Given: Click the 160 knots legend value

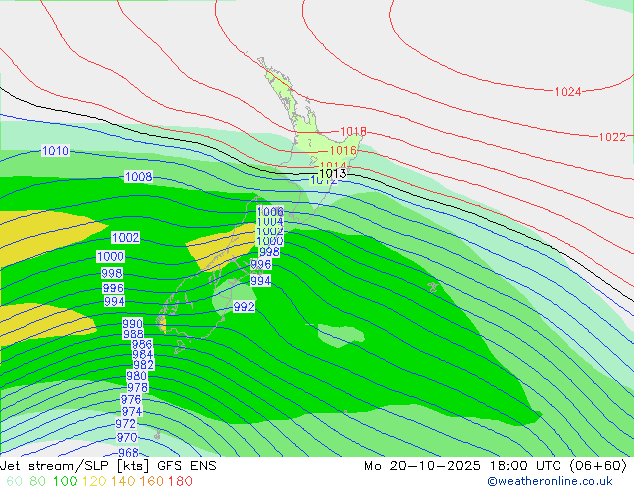Looking at the screenshot, I should tap(152, 482).
